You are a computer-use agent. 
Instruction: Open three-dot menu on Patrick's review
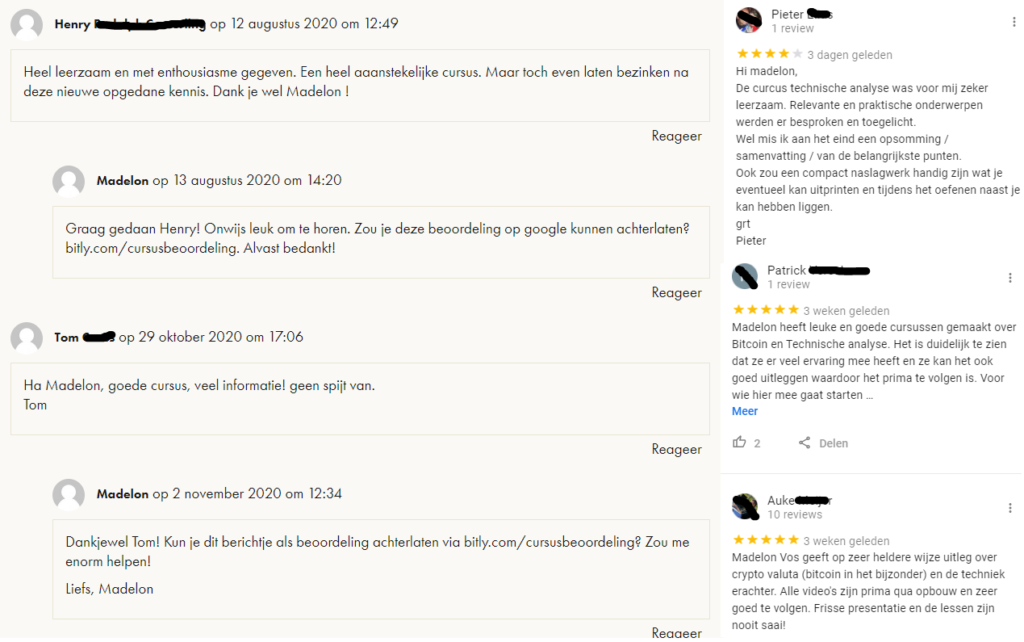click(x=1015, y=277)
